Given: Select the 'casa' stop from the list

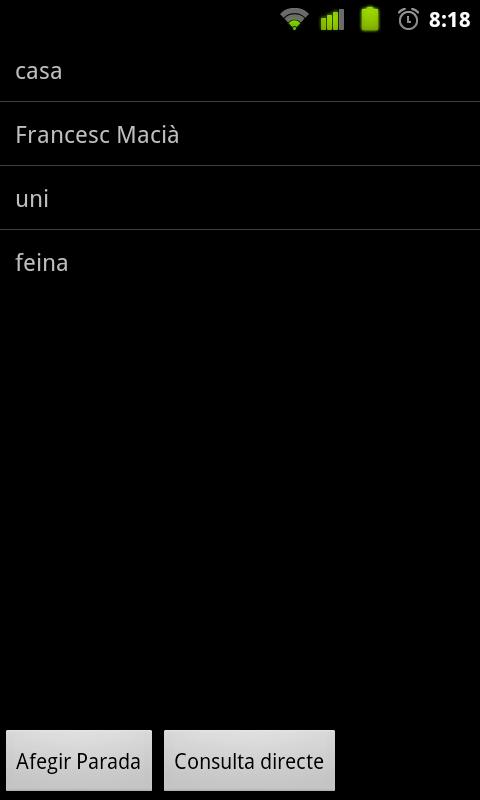Looking at the screenshot, I should 240,70.
